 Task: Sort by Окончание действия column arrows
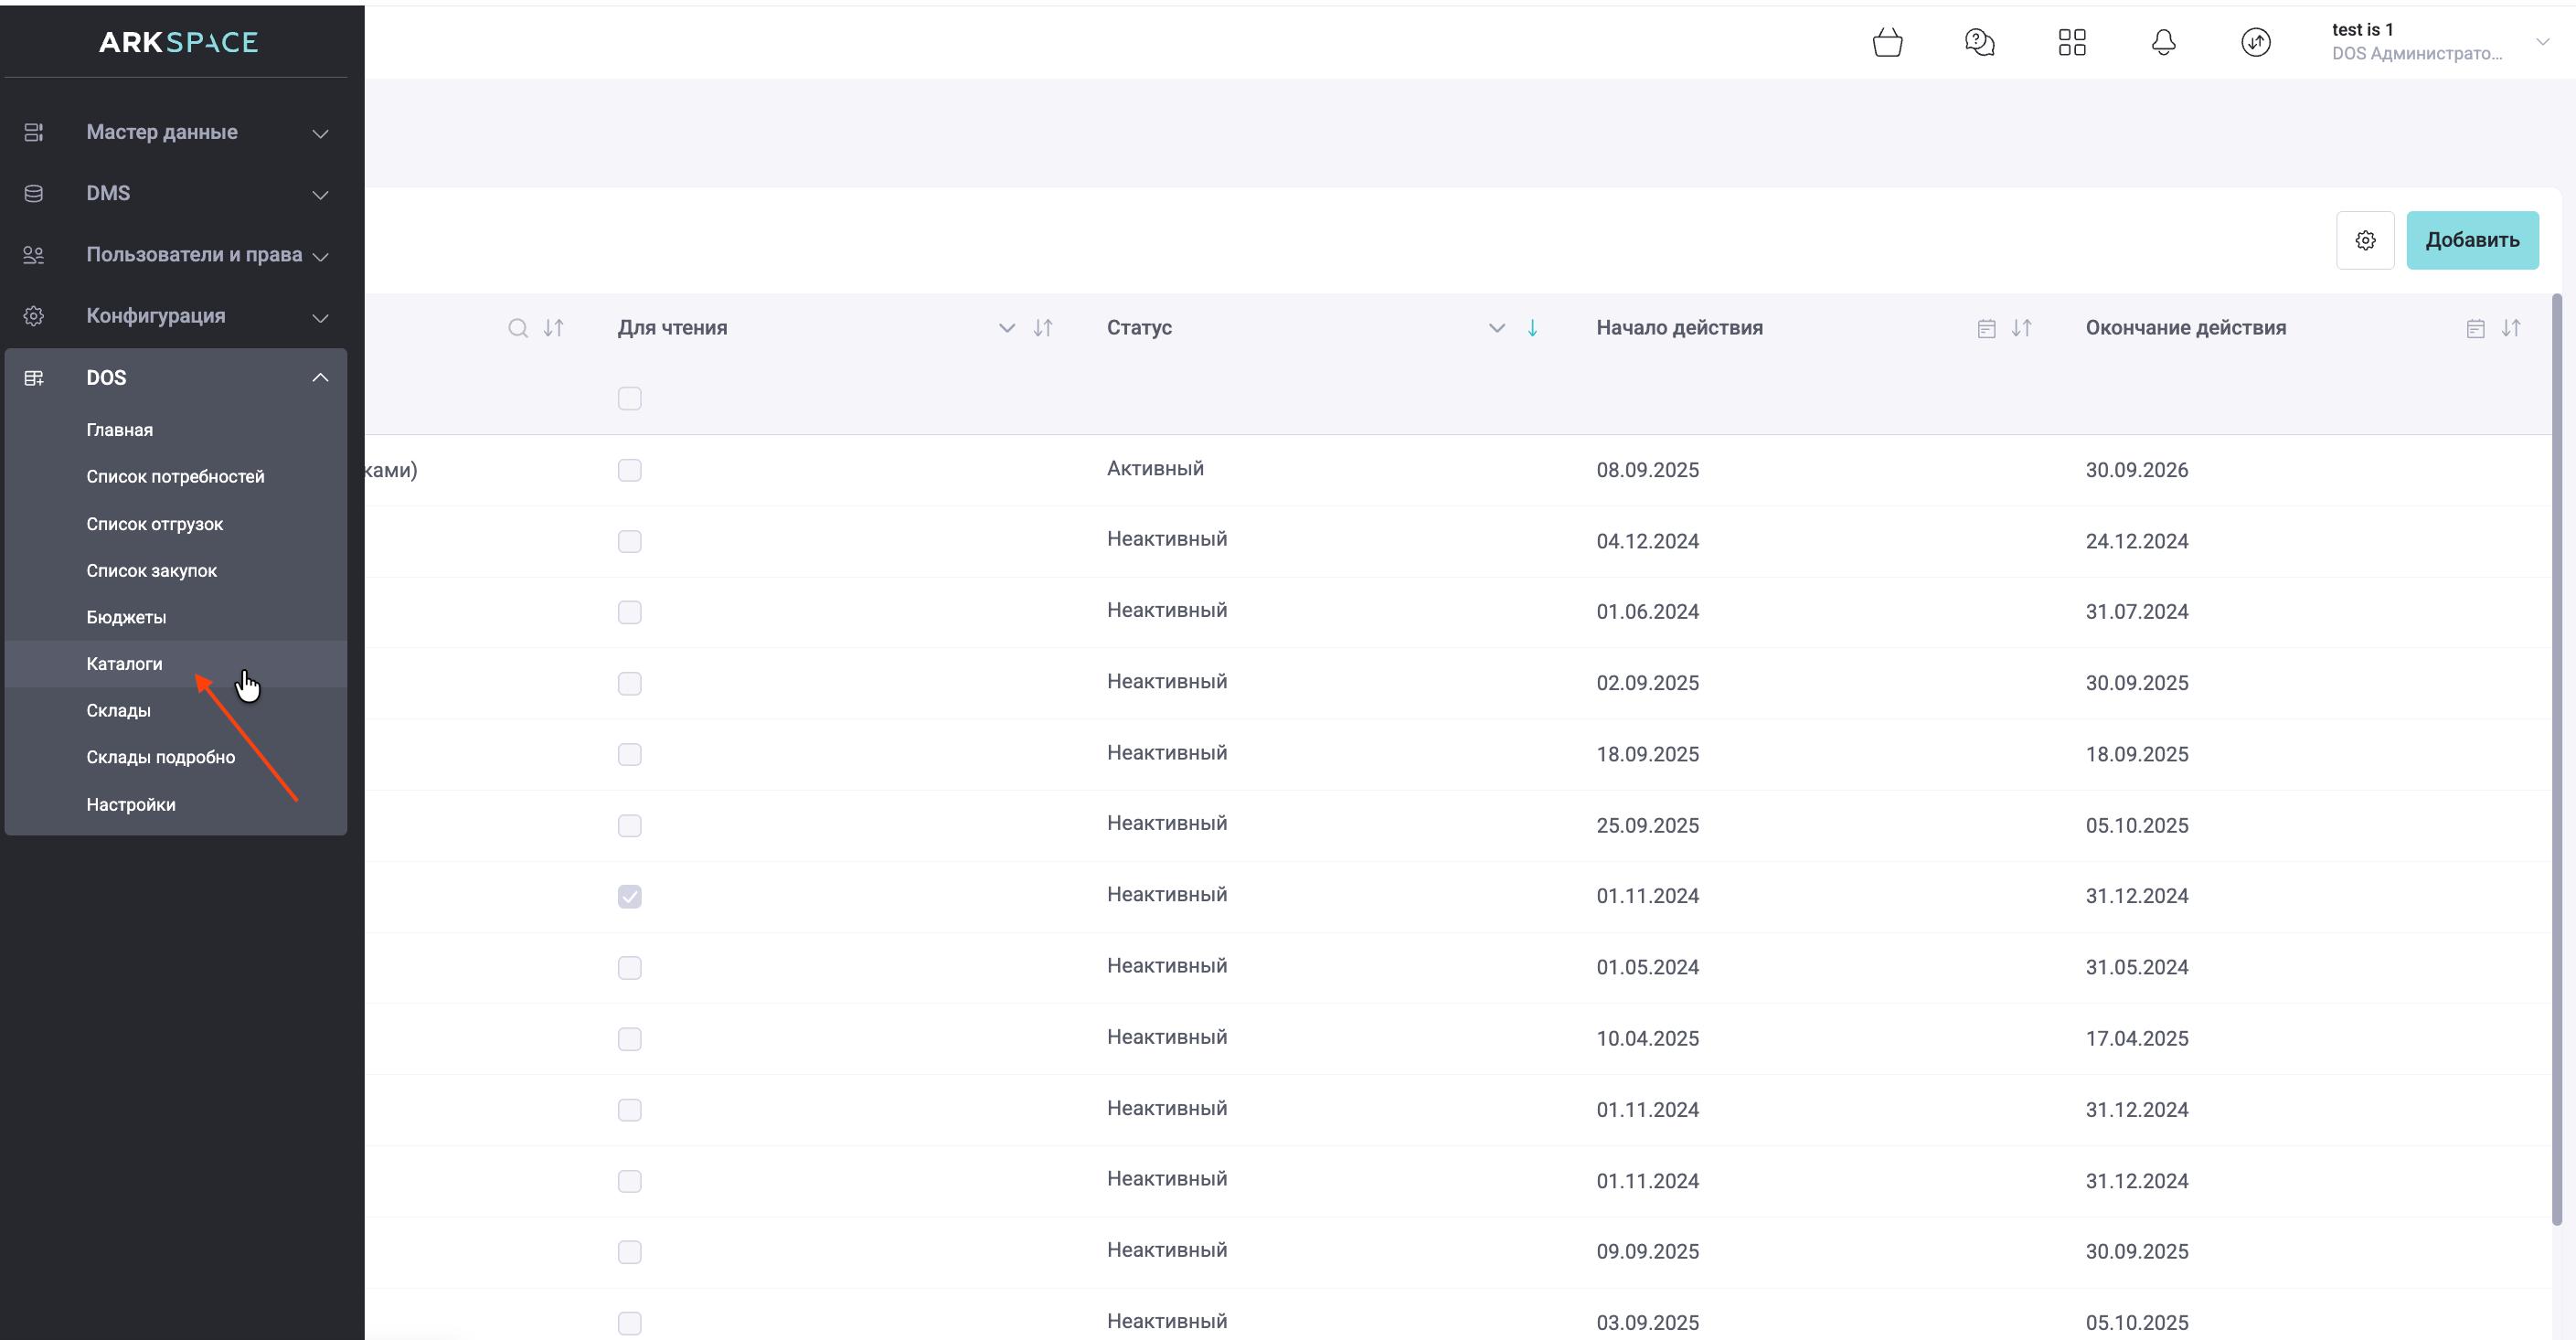pos(2510,328)
